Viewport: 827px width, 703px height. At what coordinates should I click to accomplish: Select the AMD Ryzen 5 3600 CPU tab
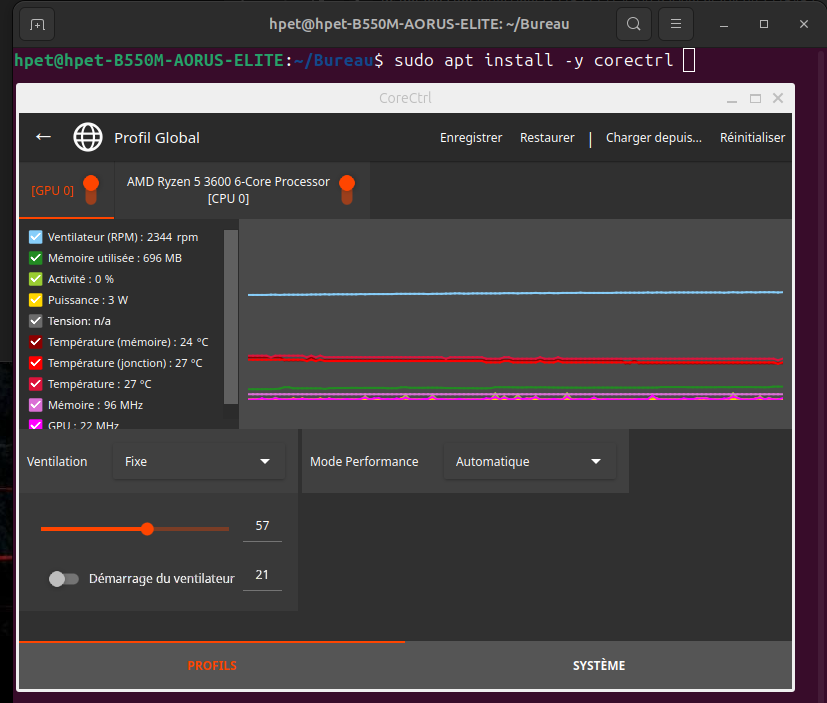point(228,189)
